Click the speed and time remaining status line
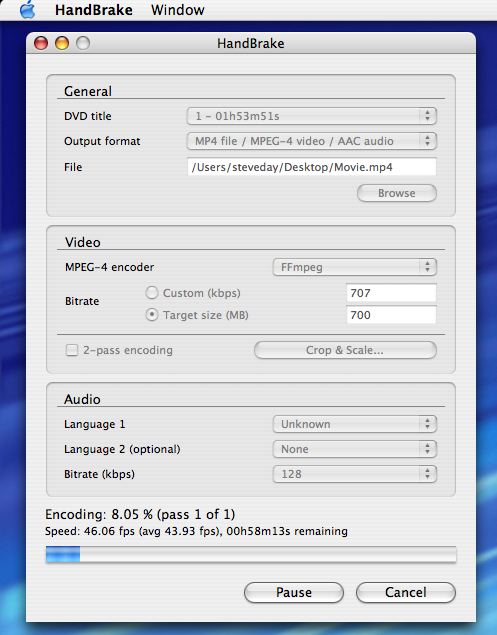The image size is (497, 635). point(196,531)
